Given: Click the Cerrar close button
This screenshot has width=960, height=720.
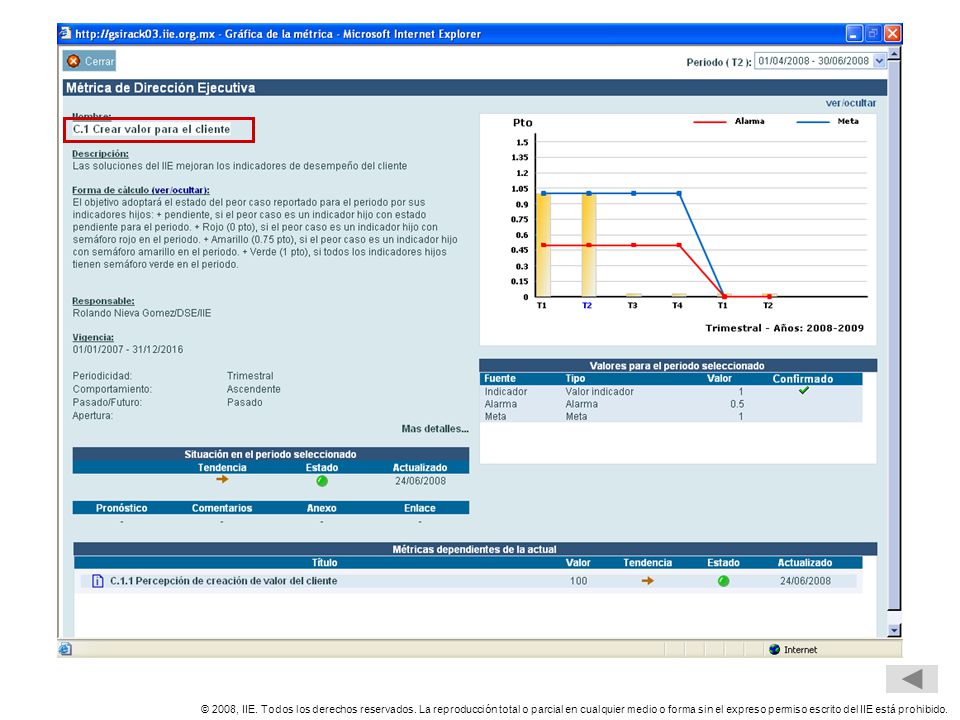Looking at the screenshot, I should (89, 61).
